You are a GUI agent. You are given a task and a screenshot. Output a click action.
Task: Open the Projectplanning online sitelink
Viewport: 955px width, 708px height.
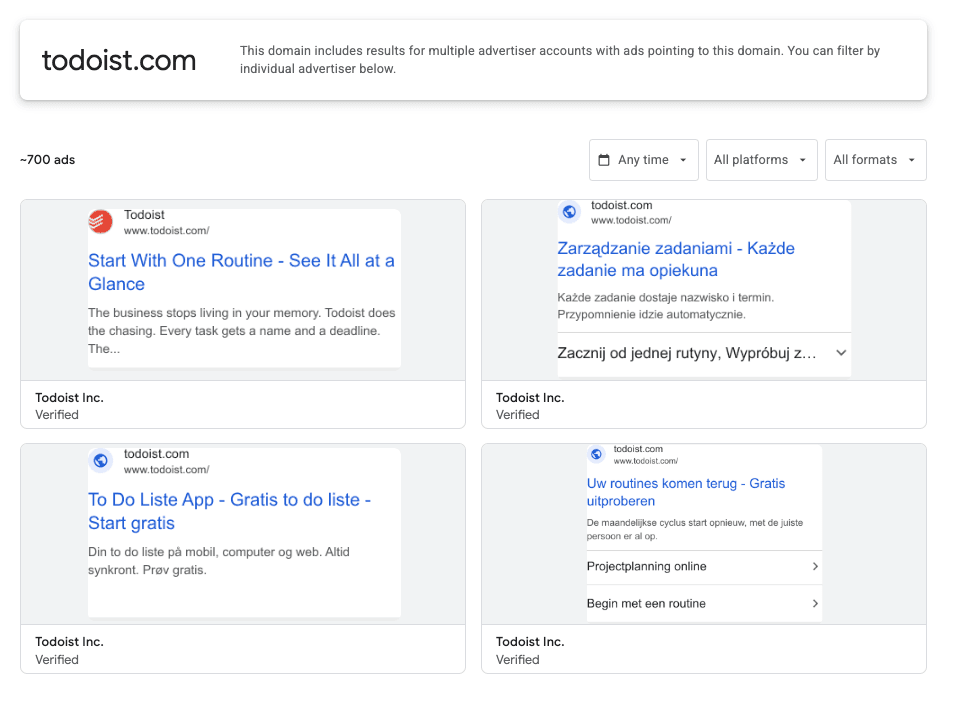[703, 567]
